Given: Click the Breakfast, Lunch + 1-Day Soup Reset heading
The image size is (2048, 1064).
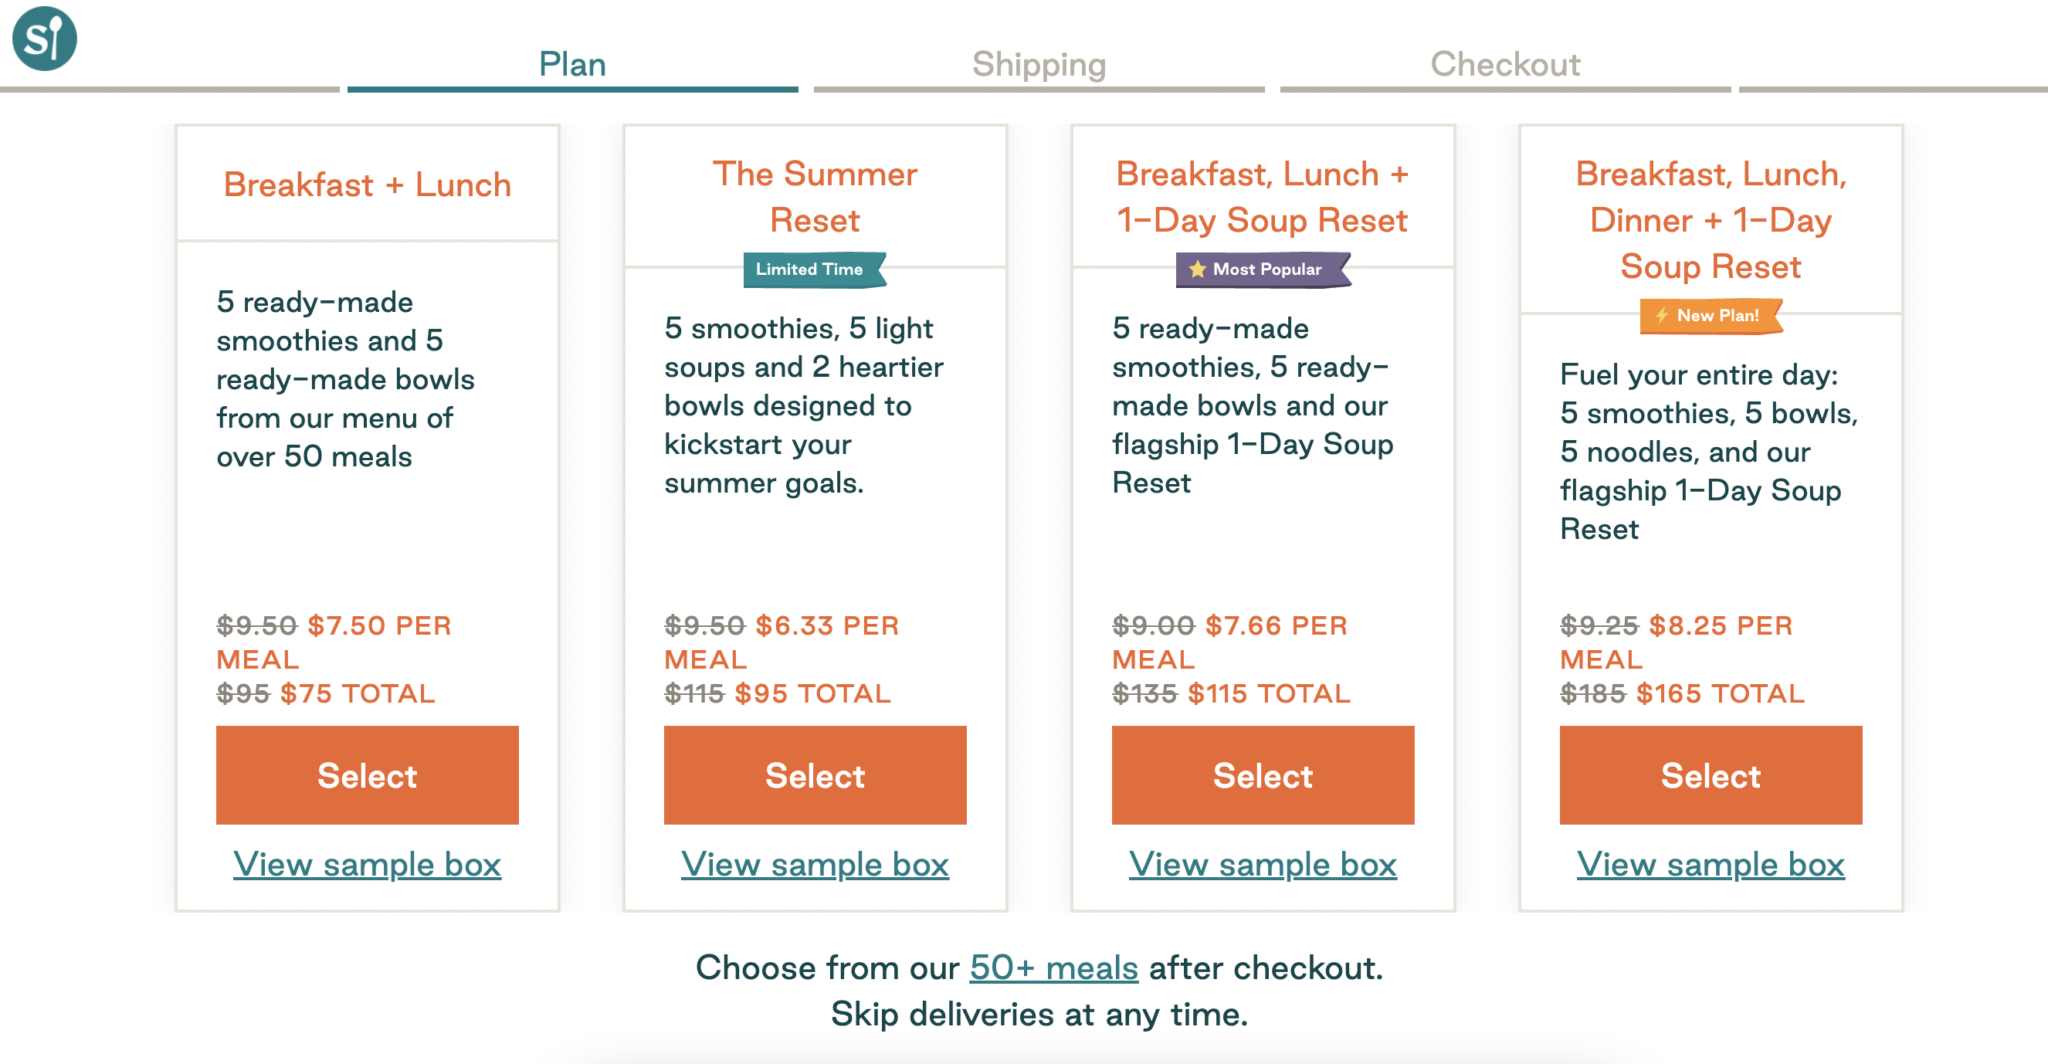Looking at the screenshot, I should [x=1263, y=197].
